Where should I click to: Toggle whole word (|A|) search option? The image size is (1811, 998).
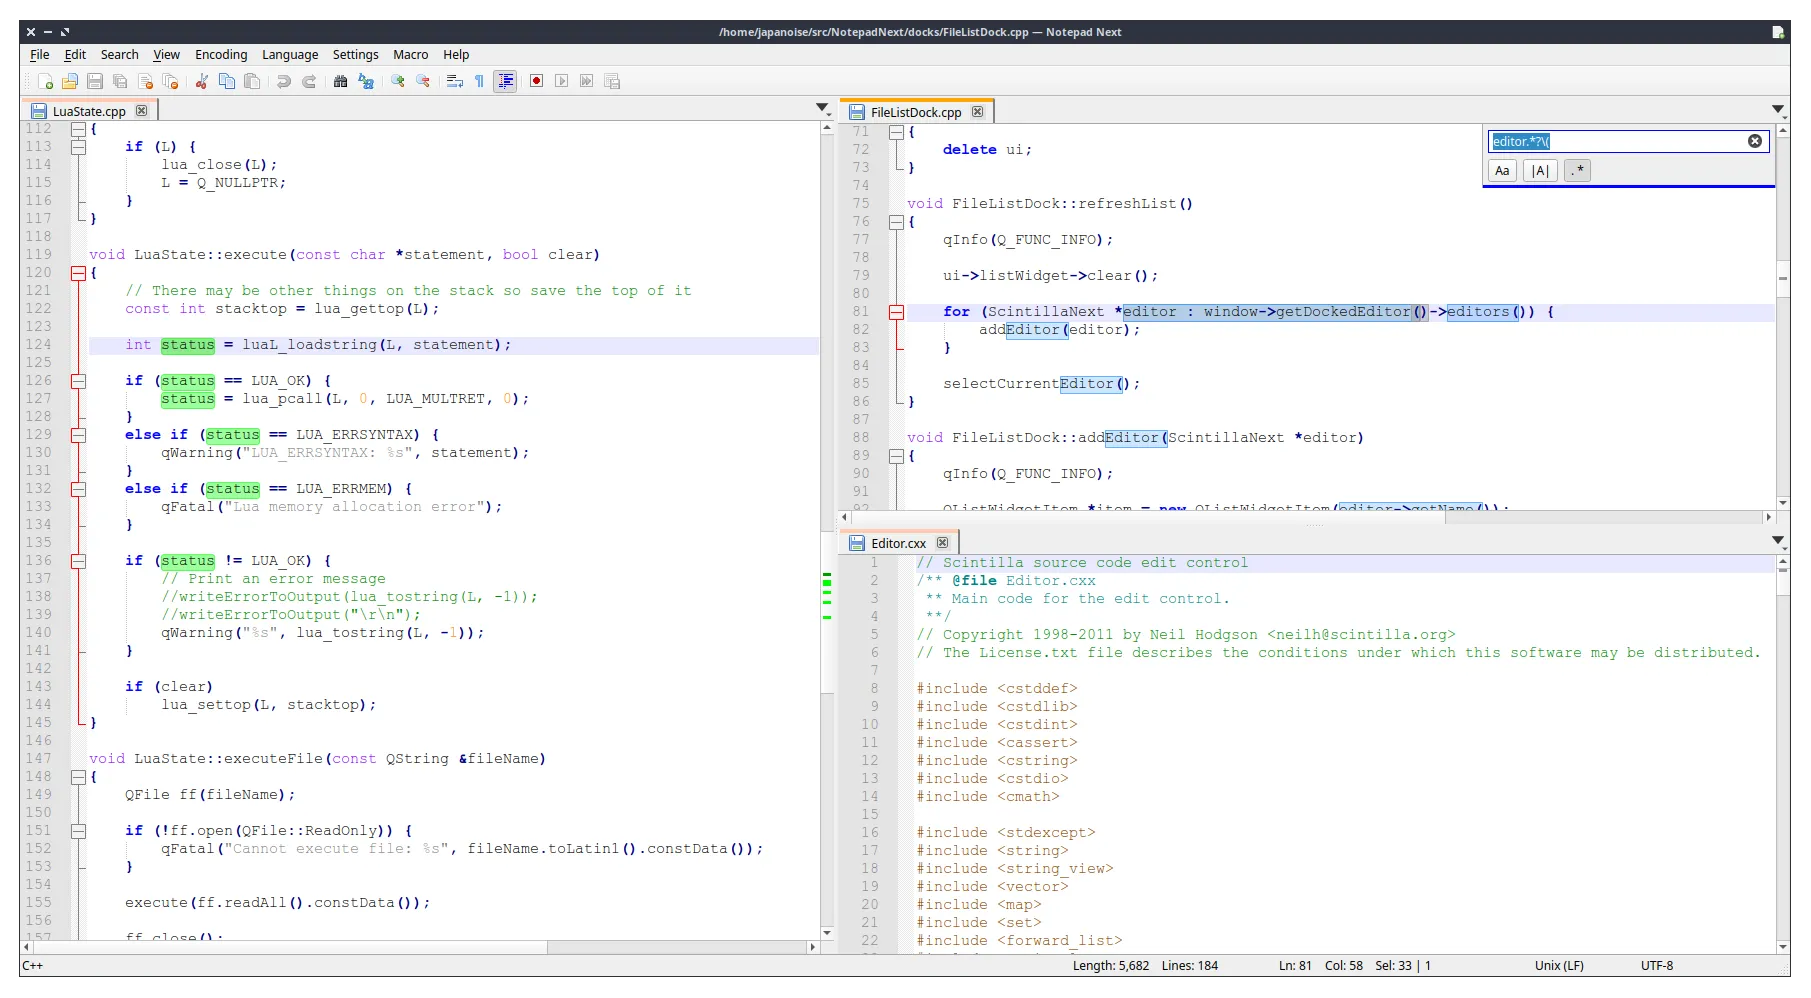(x=1540, y=171)
